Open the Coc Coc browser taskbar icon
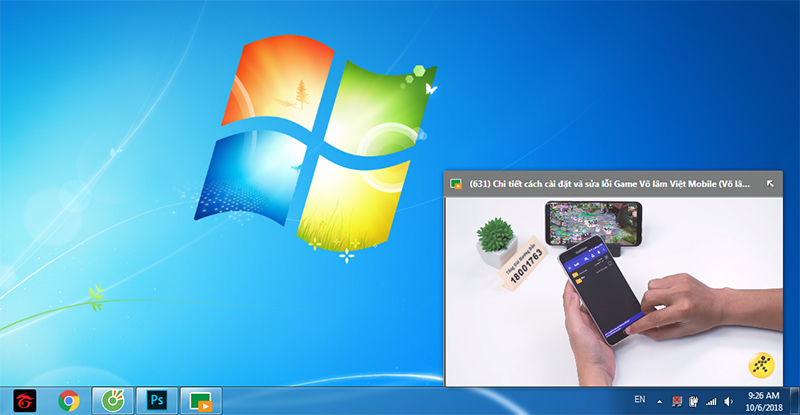This screenshot has width=800, height=415. coord(113,401)
